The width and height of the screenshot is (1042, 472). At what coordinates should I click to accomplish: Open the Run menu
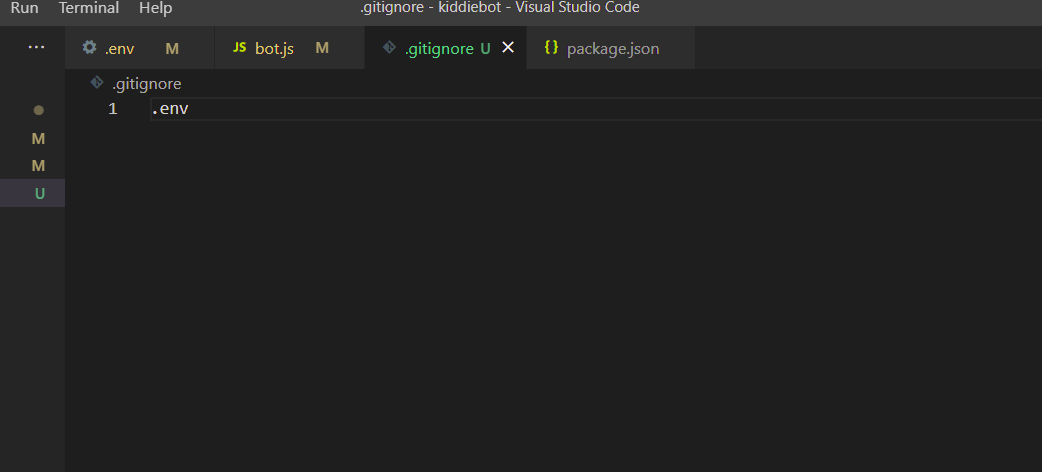24,8
